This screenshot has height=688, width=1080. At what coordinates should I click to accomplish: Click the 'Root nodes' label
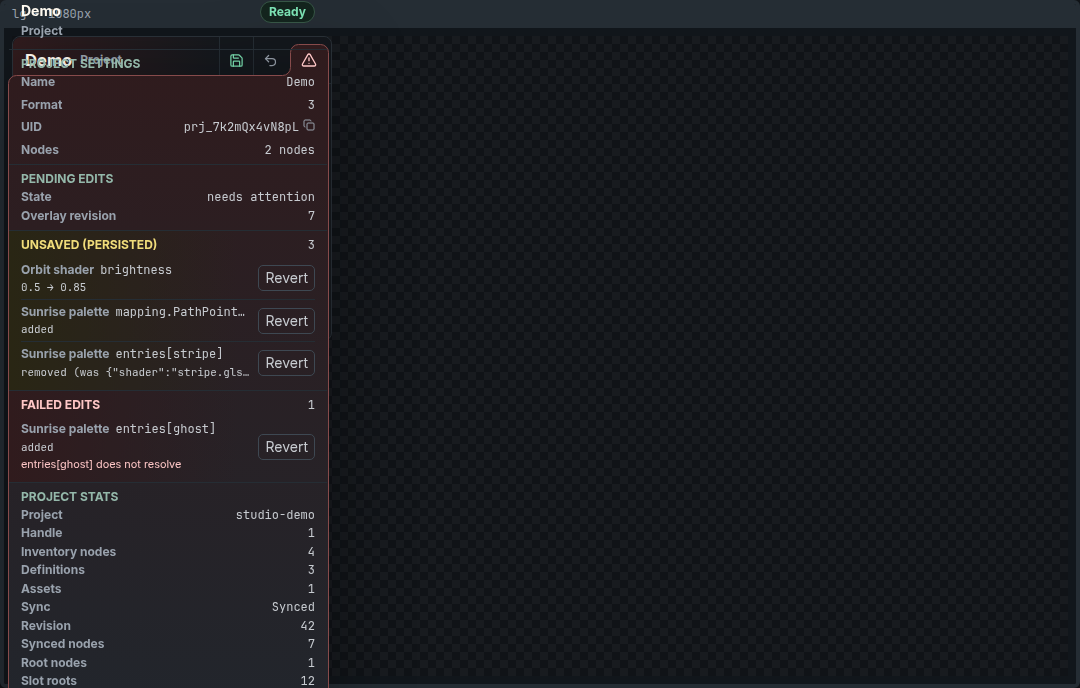54,663
